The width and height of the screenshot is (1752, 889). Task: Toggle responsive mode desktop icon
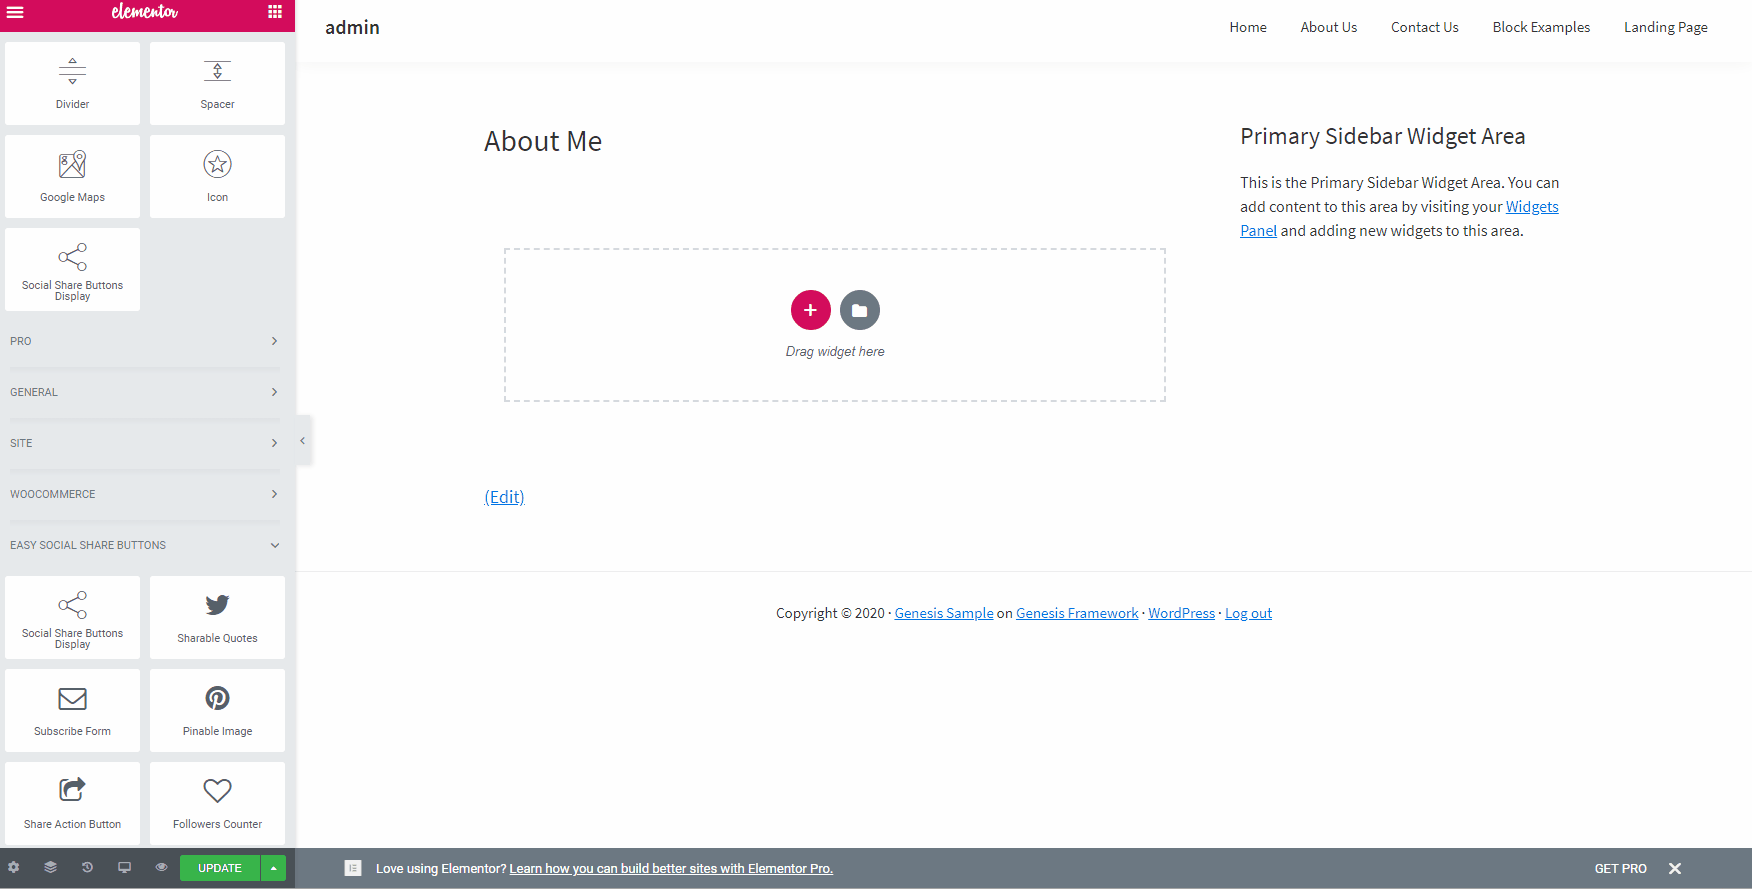coord(124,867)
